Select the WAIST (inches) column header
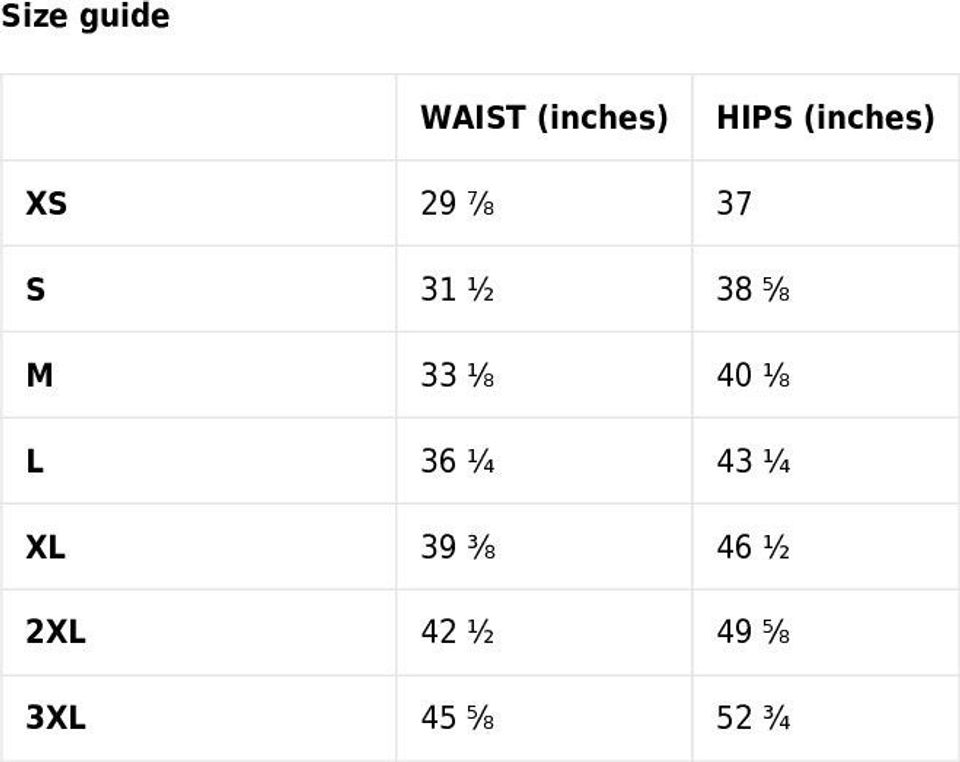The height and width of the screenshot is (762, 960). pos(543,118)
